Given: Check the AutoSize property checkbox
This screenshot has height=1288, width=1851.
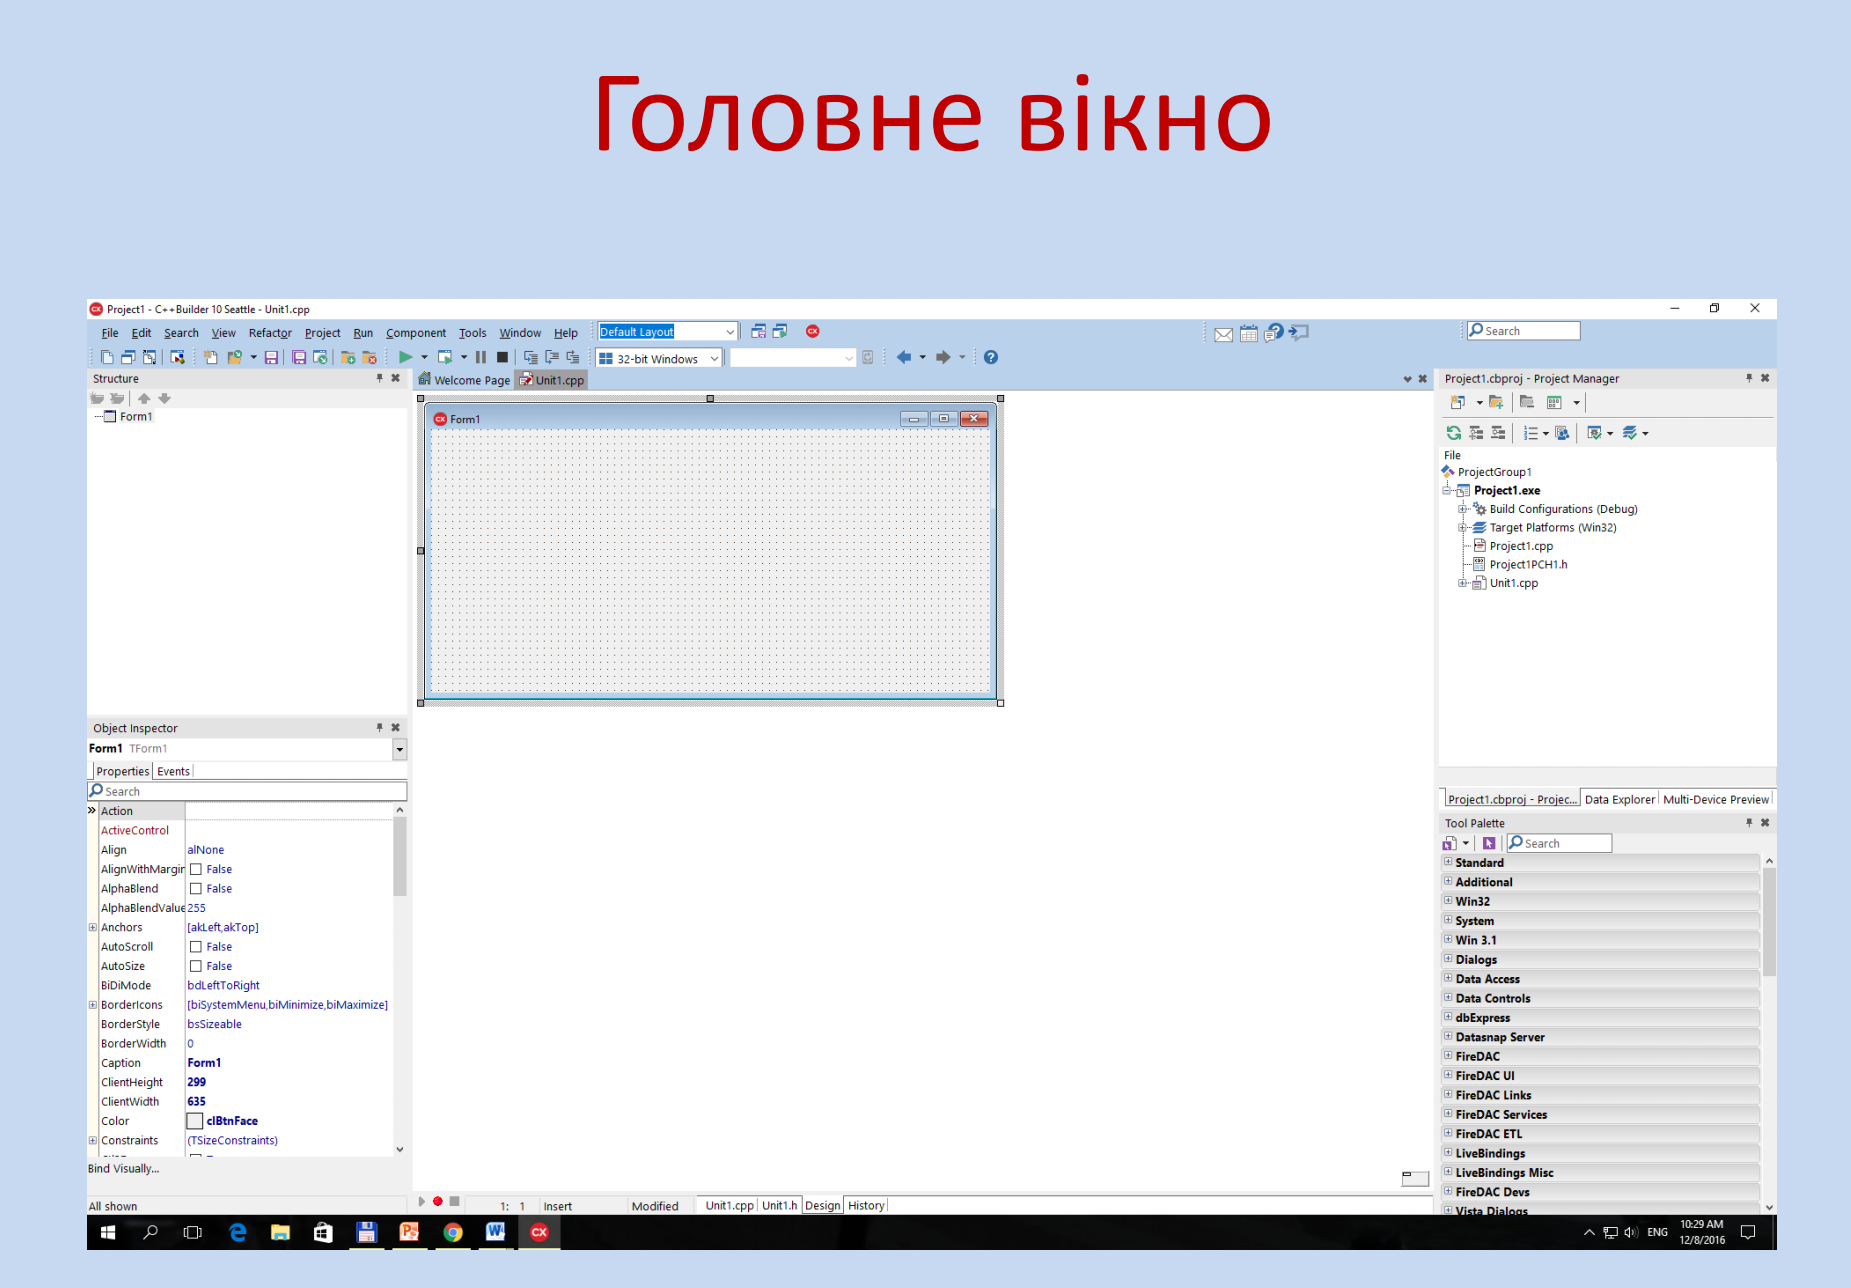Looking at the screenshot, I should click(x=196, y=966).
